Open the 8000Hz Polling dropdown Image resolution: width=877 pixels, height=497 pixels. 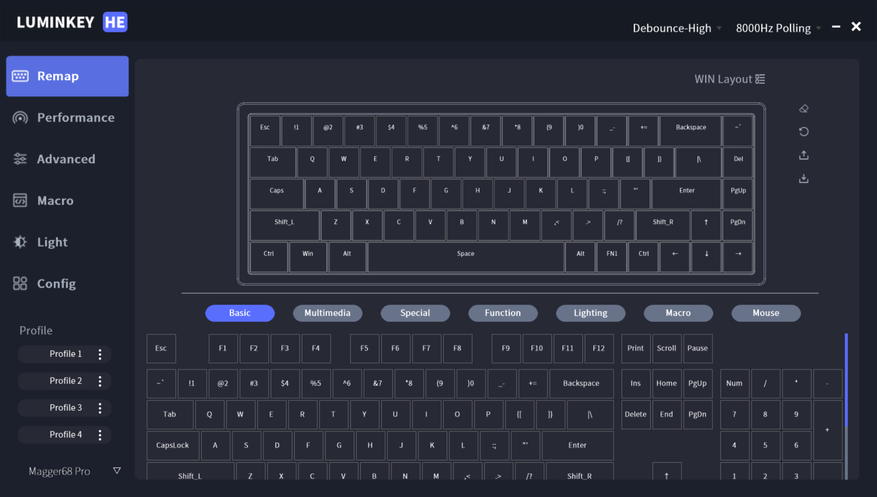pos(778,28)
